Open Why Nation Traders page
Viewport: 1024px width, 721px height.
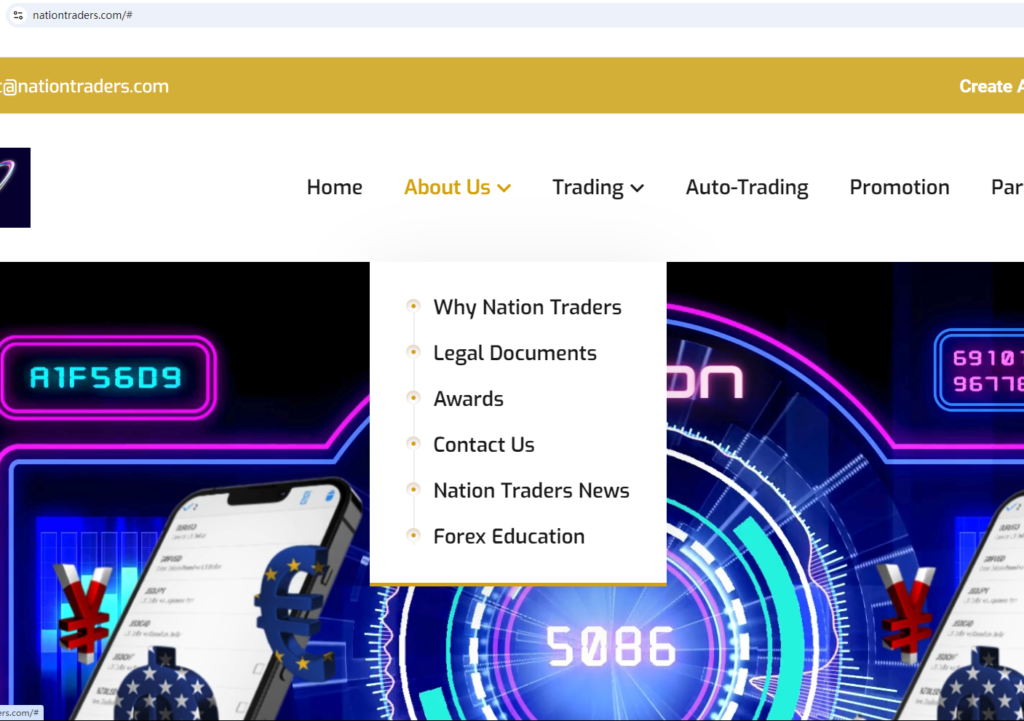point(527,307)
